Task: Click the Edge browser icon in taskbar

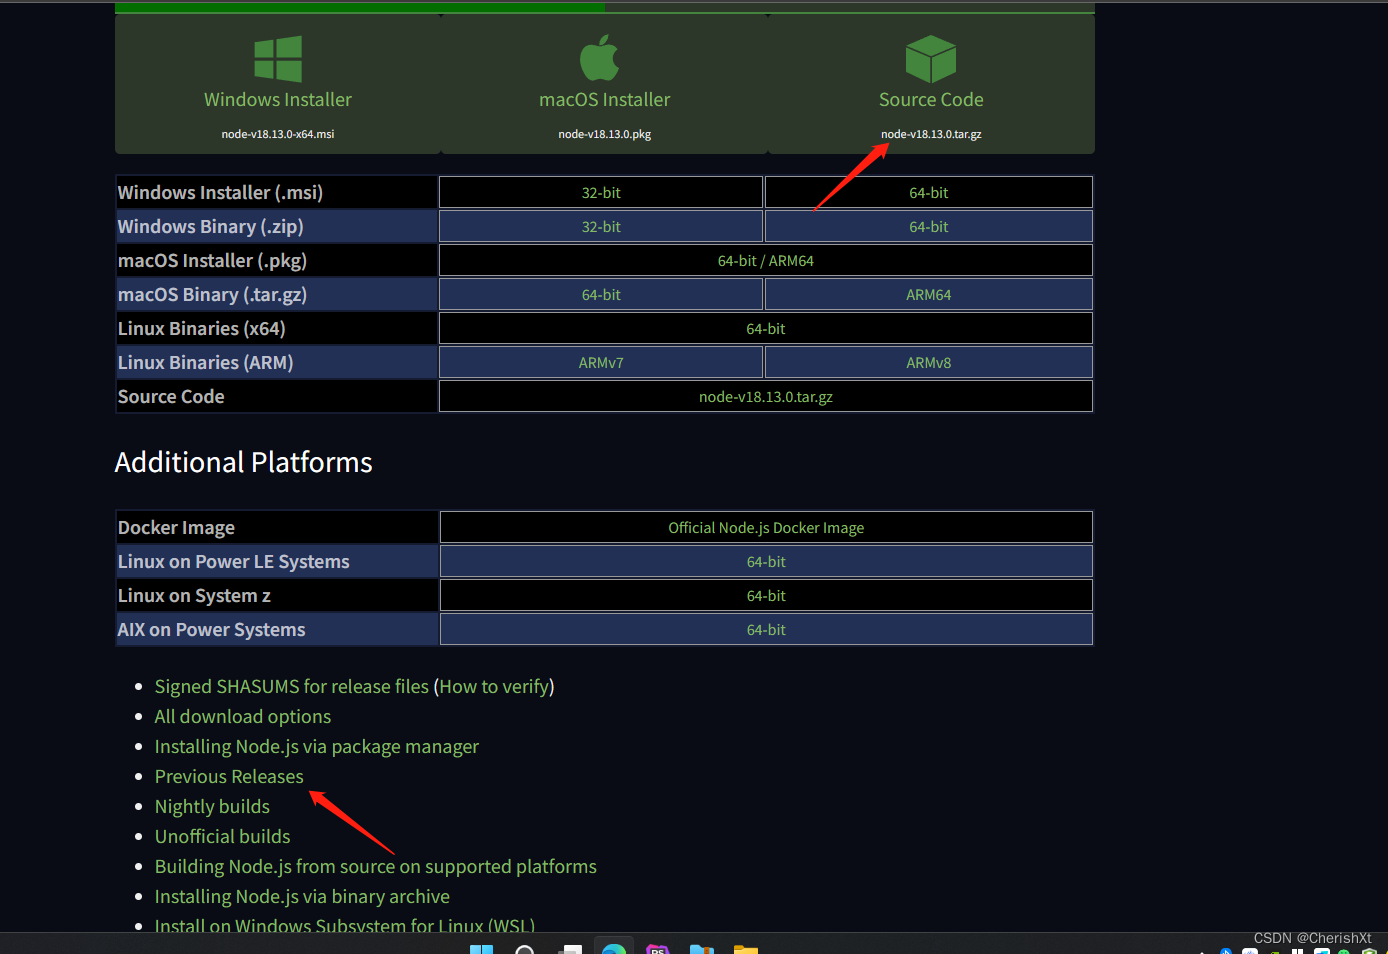Action: point(614,948)
